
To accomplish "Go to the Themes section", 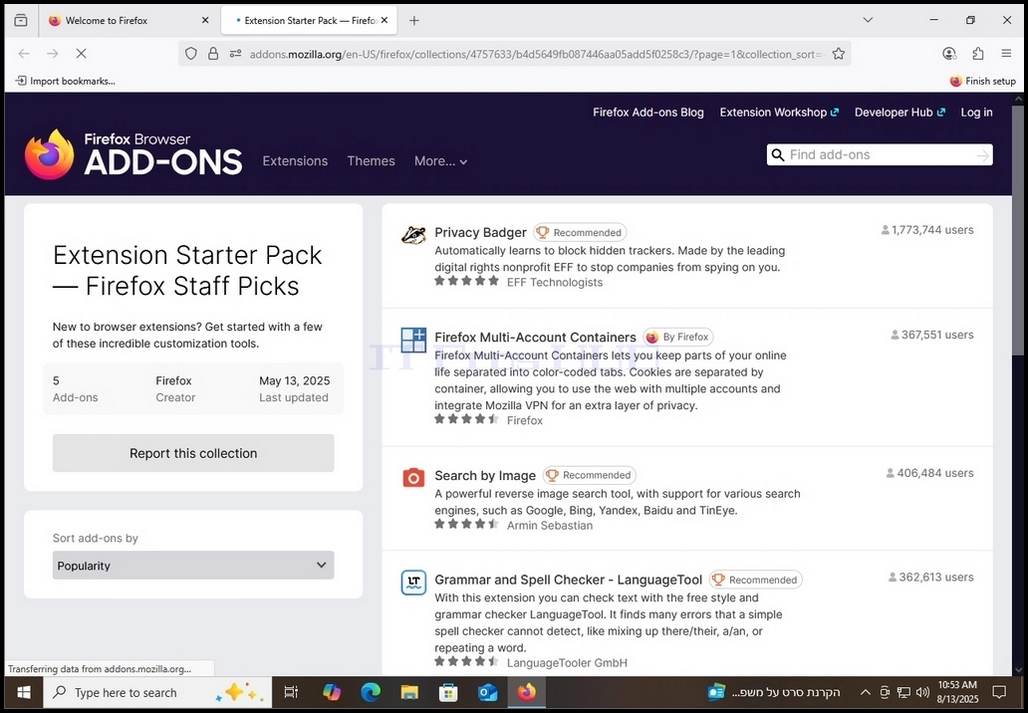I will tap(371, 161).
